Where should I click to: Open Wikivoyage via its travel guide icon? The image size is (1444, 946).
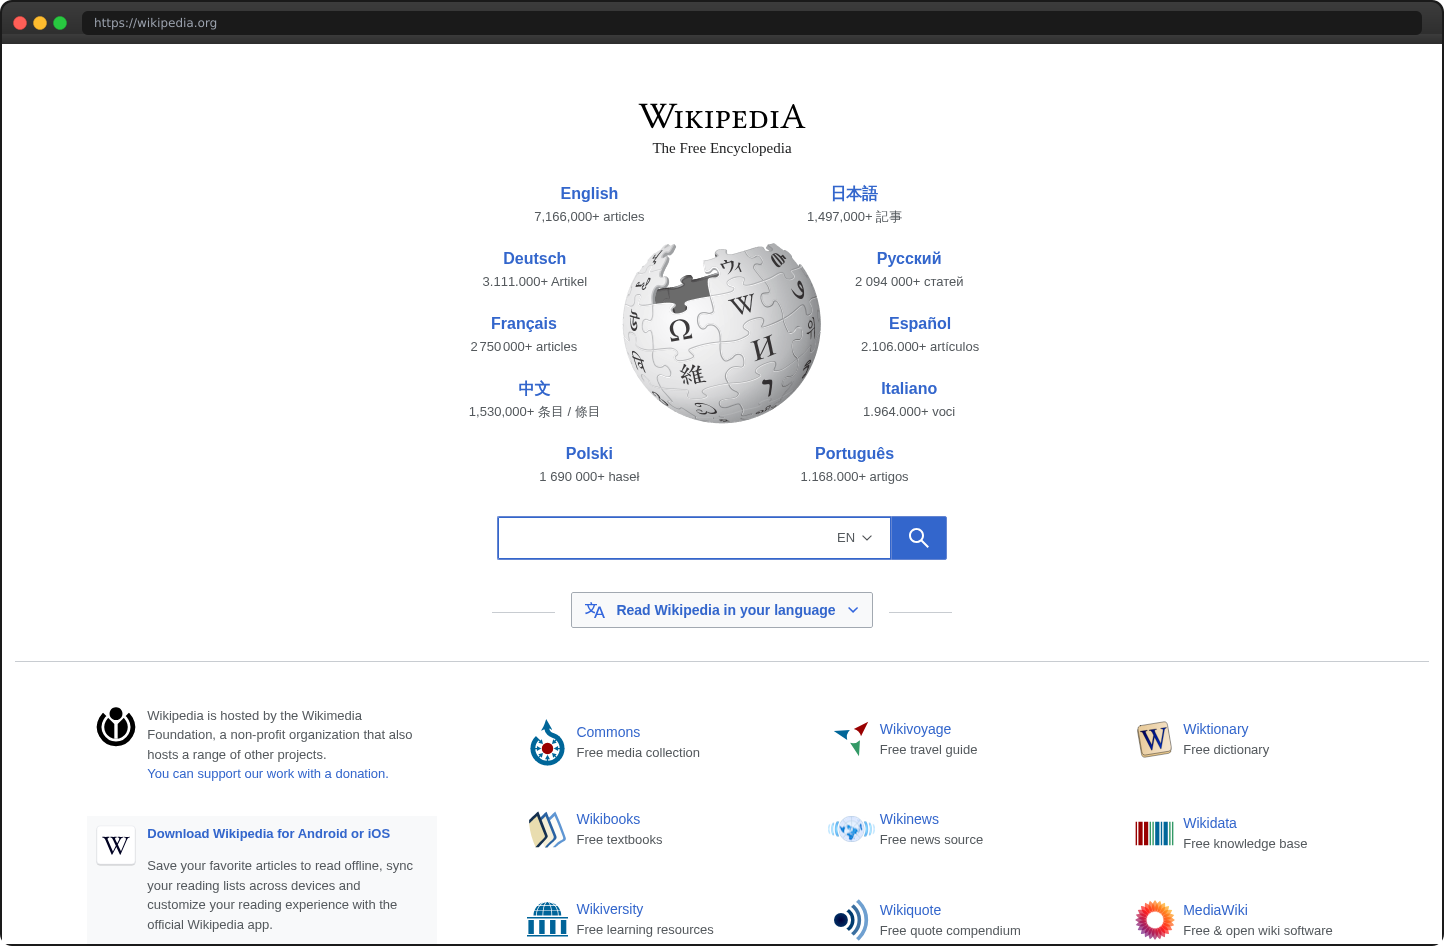tap(851, 738)
